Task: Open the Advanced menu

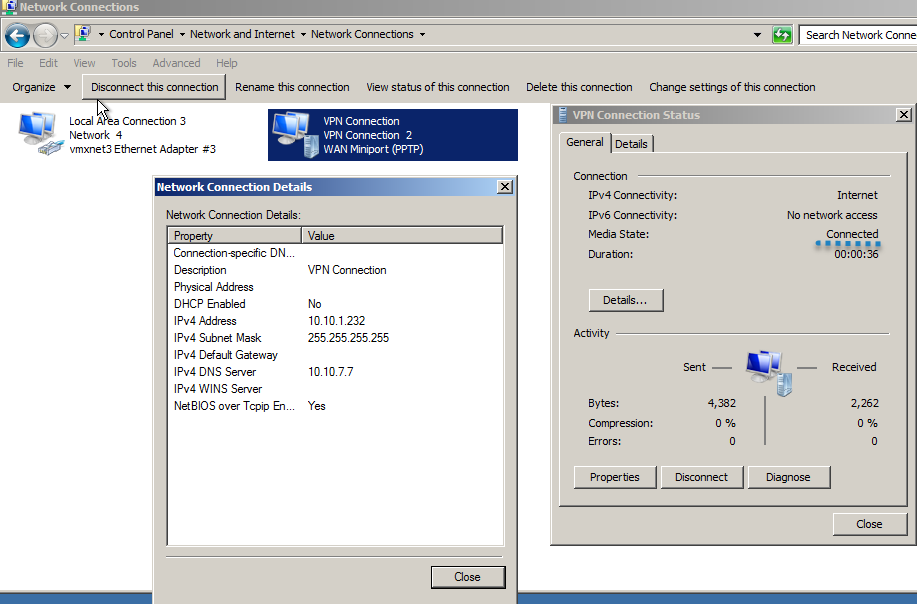Action: [176, 63]
